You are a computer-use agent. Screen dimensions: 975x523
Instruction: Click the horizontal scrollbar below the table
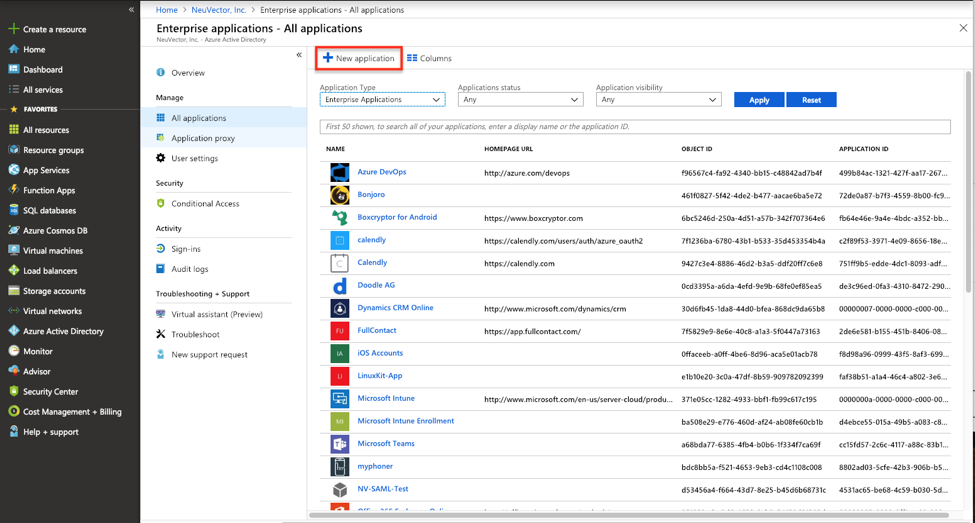pyautogui.click(x=628, y=515)
